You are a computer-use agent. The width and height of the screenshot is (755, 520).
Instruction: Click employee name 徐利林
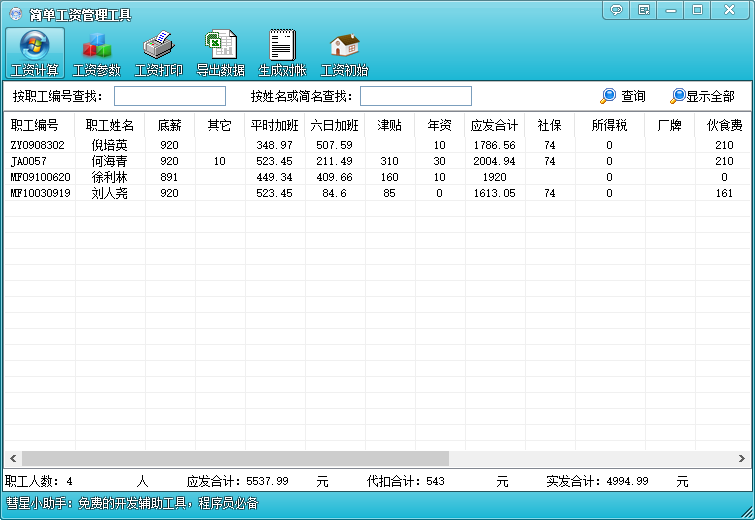click(x=110, y=177)
